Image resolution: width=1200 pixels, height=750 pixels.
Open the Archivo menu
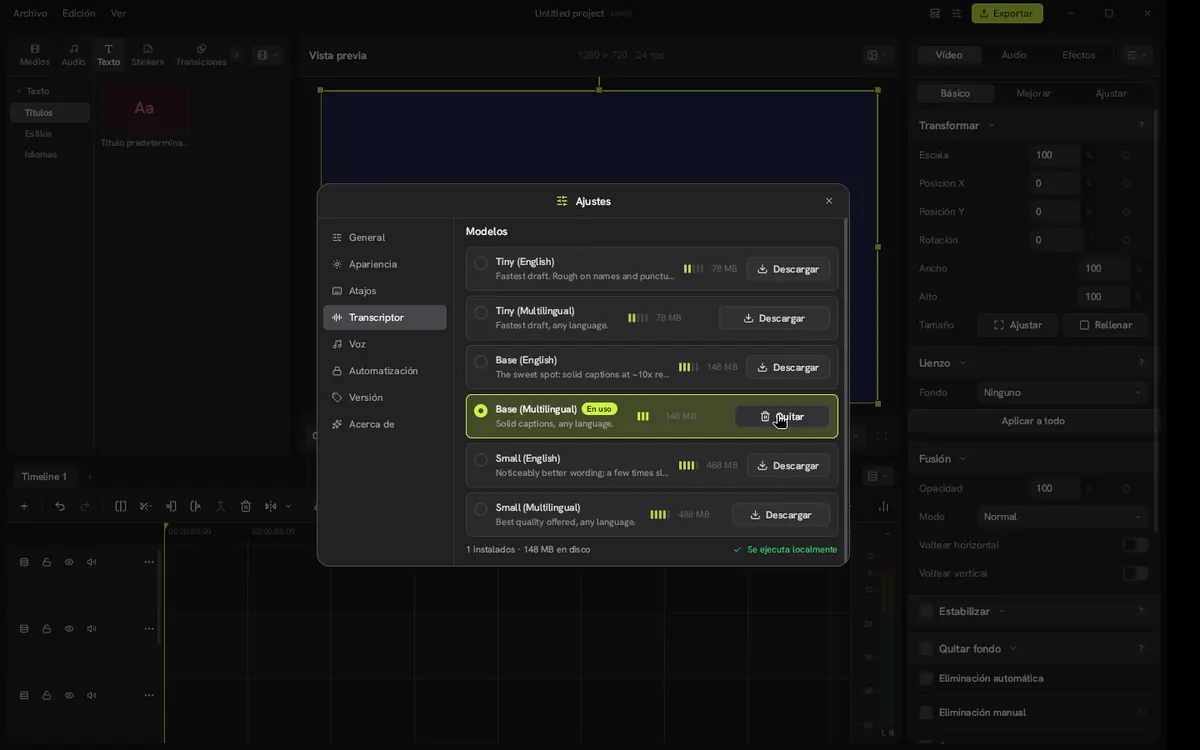30,13
